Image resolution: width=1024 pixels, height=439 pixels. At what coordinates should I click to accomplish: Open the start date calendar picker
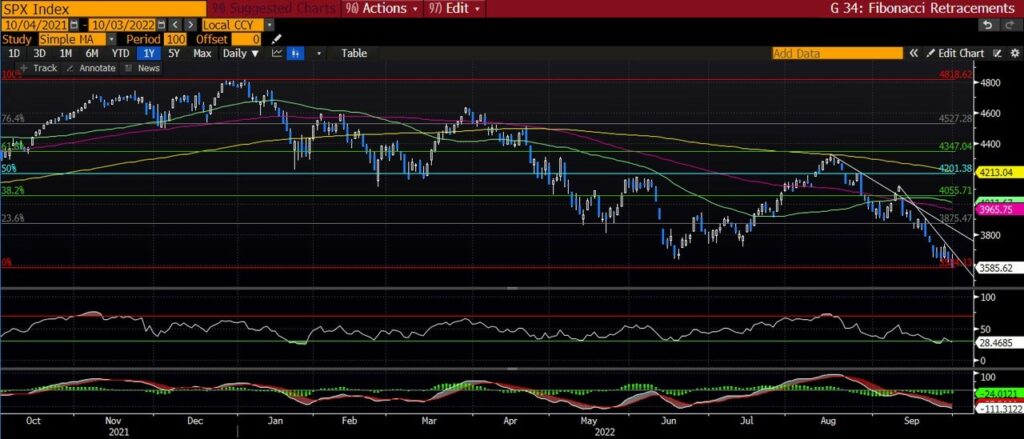pos(74,23)
